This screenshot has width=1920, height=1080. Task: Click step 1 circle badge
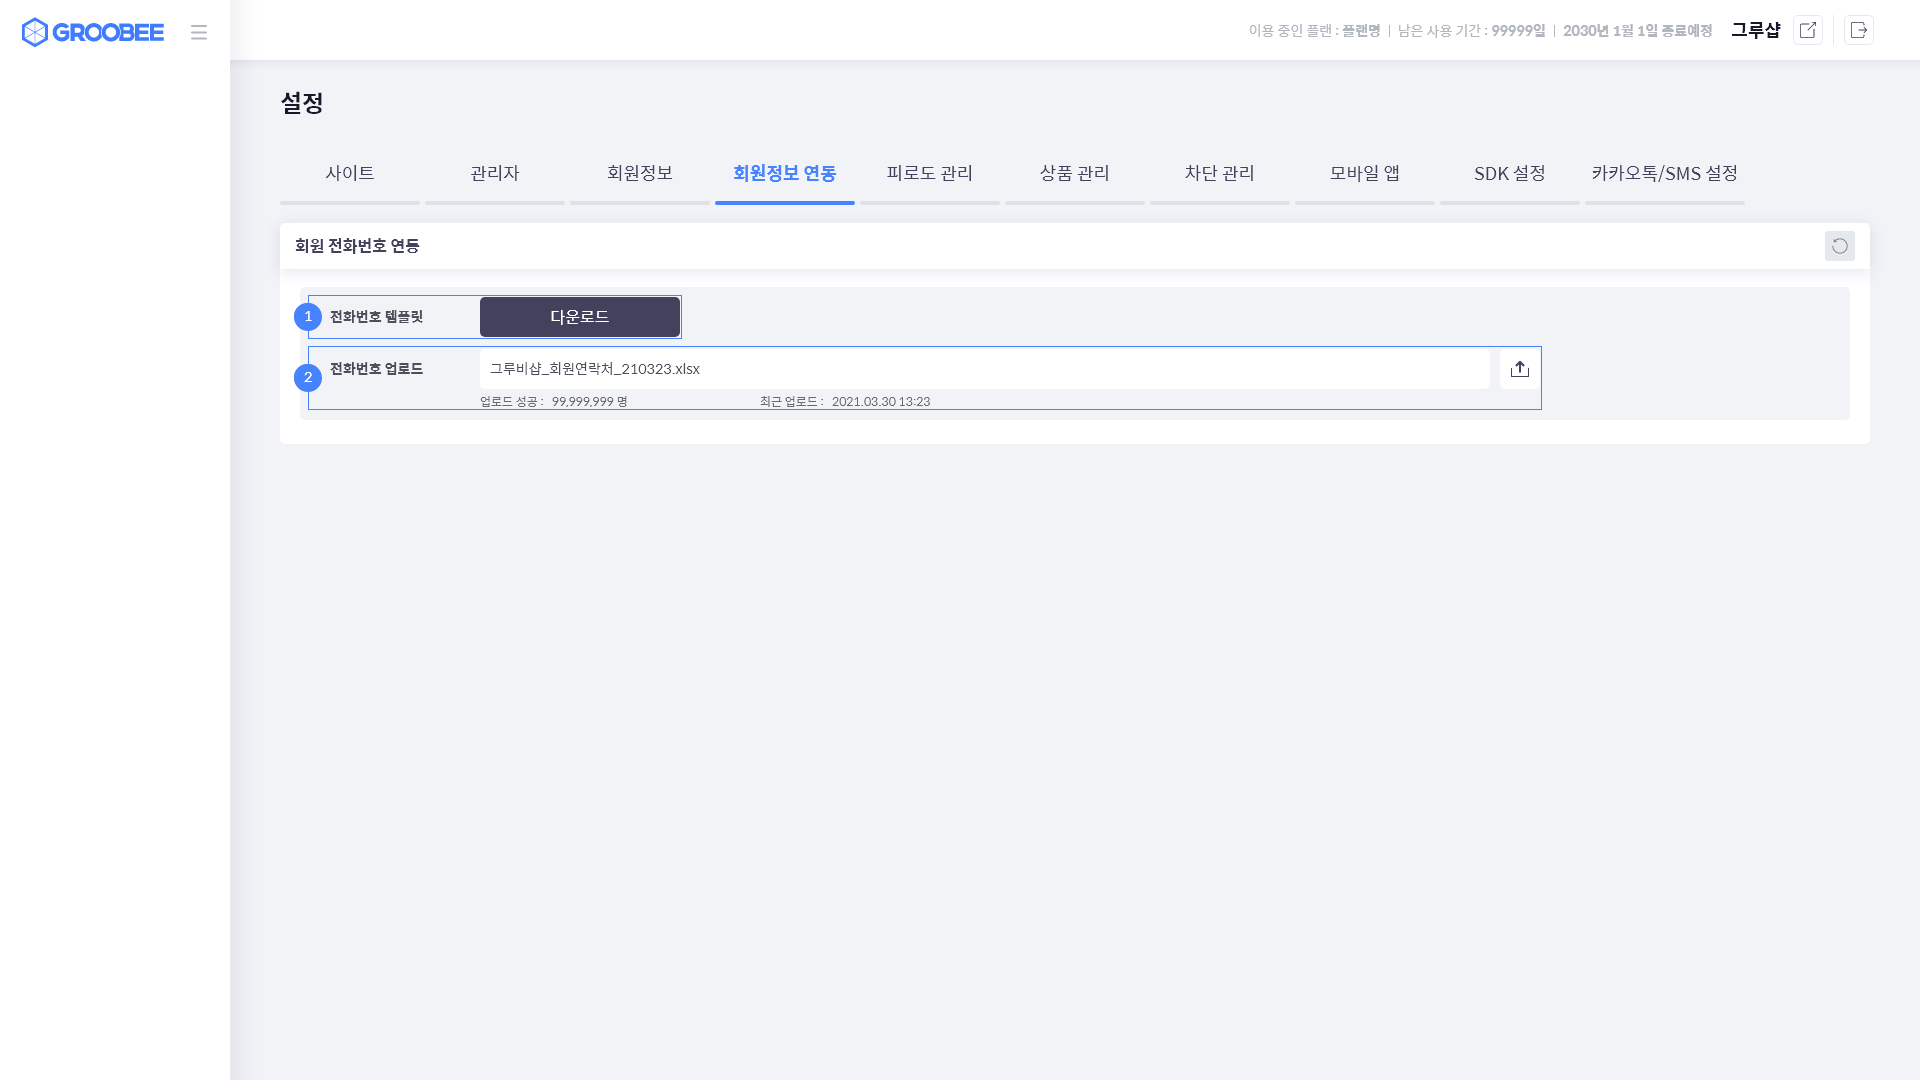(308, 317)
